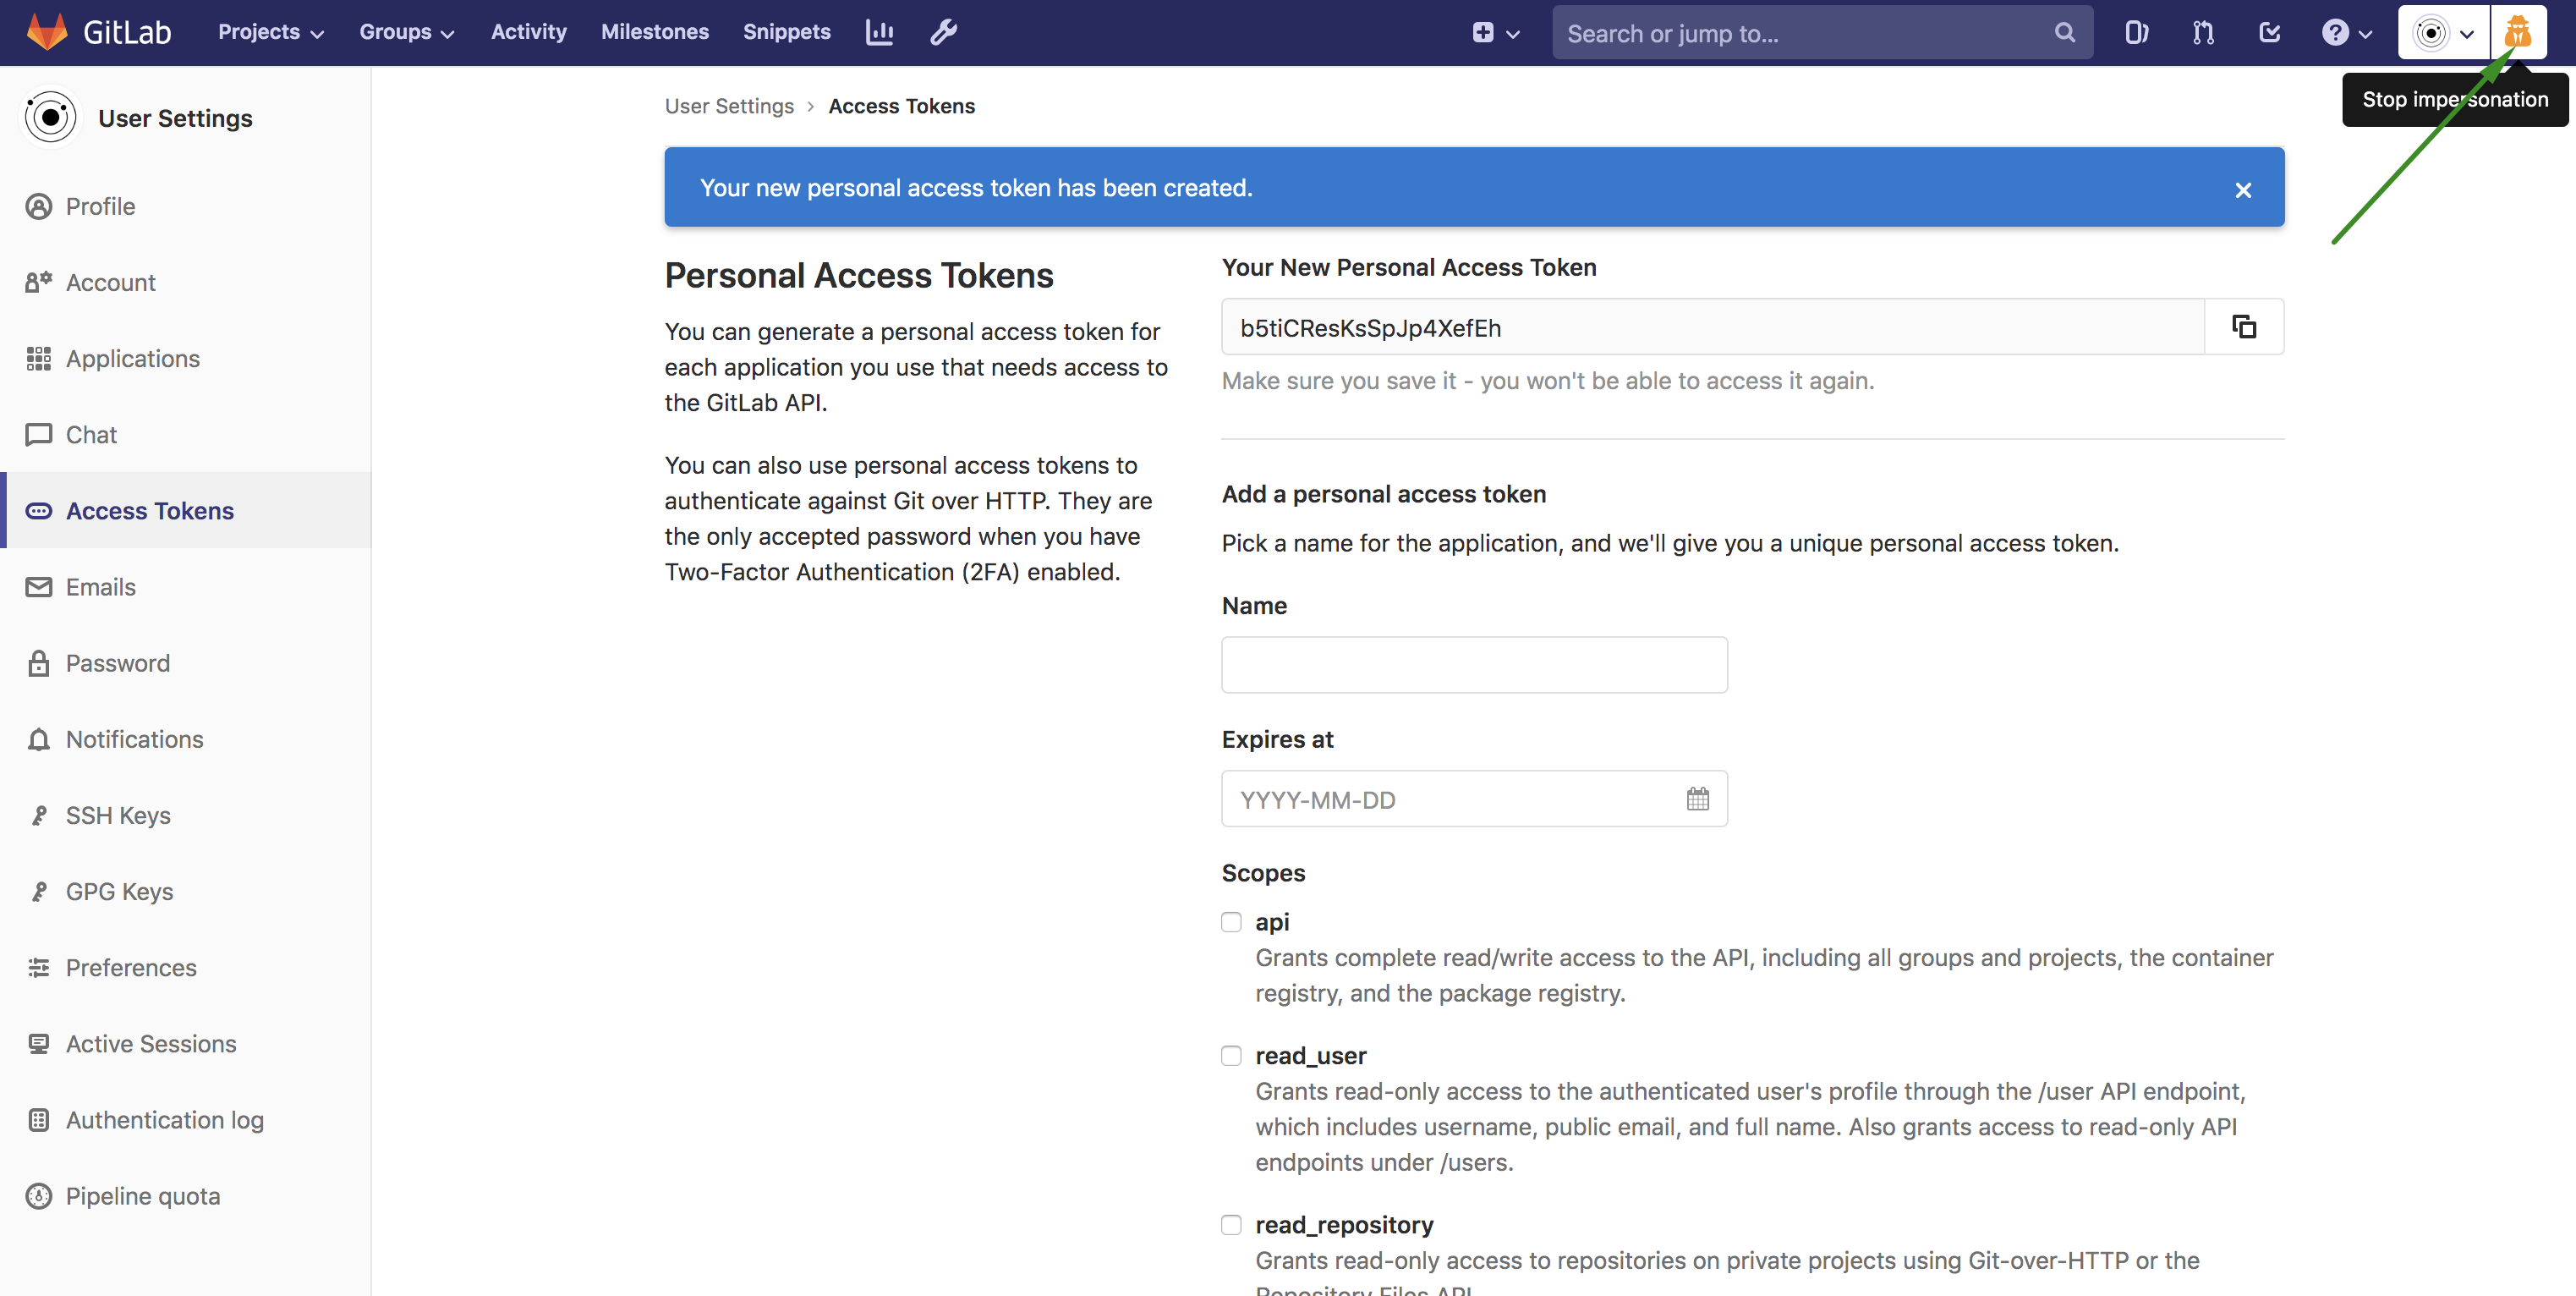Click the merge requests icon
Screen dimensions: 2576x1296
[x=2202, y=31]
